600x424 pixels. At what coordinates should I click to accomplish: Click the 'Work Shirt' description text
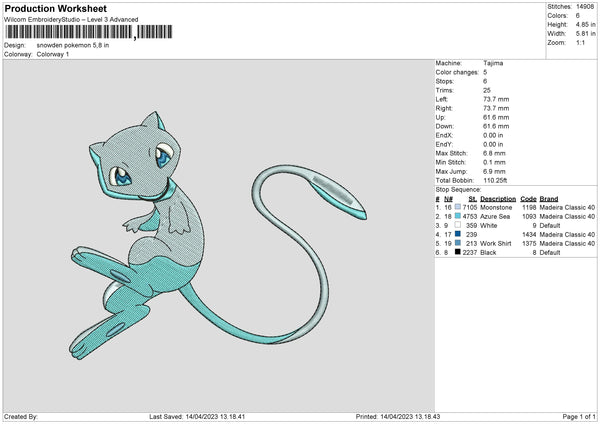[x=496, y=243]
